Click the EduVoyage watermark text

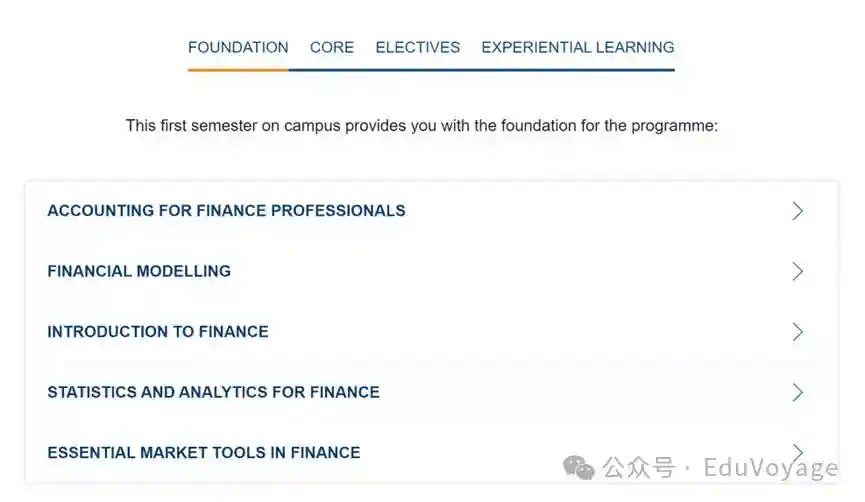point(770,468)
